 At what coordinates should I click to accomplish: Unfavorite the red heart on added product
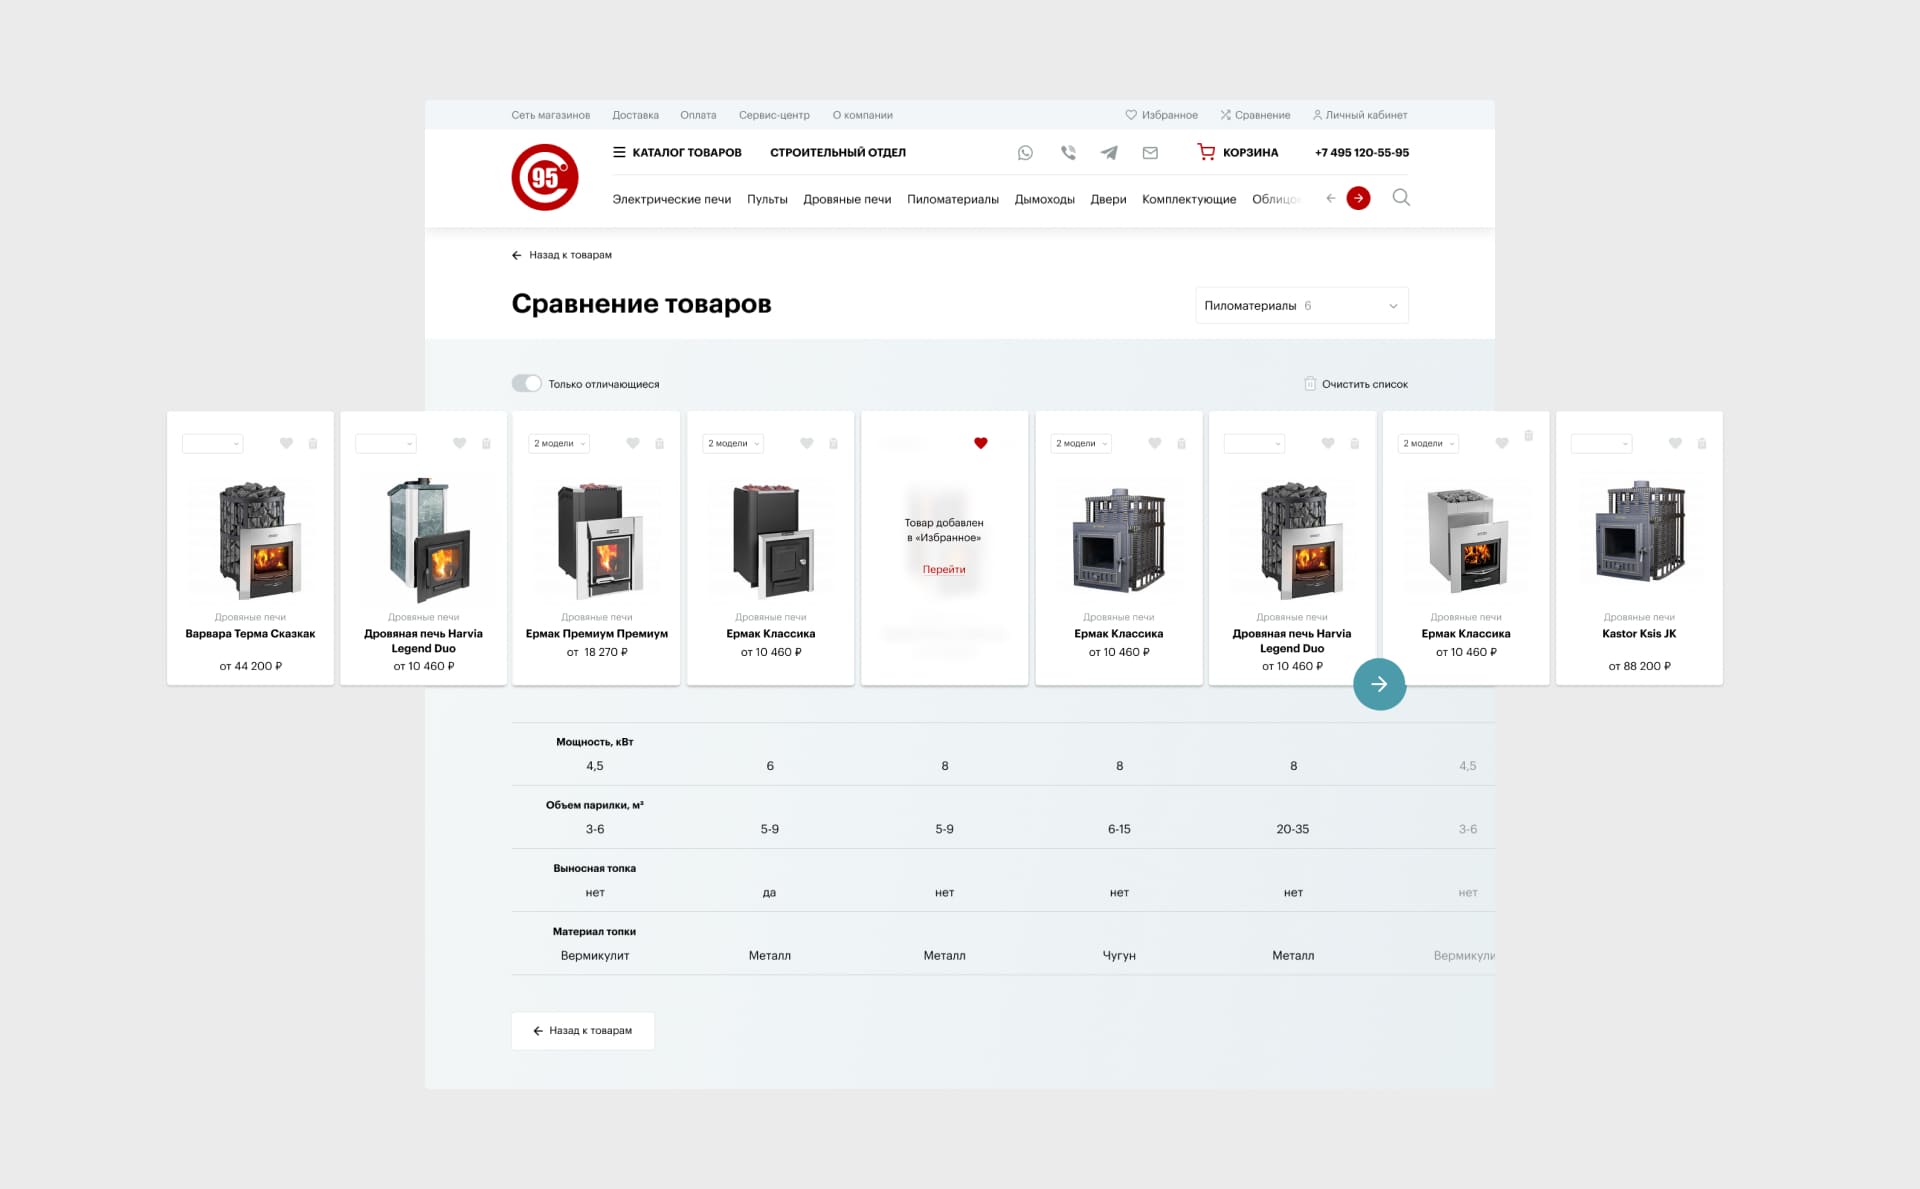point(981,443)
